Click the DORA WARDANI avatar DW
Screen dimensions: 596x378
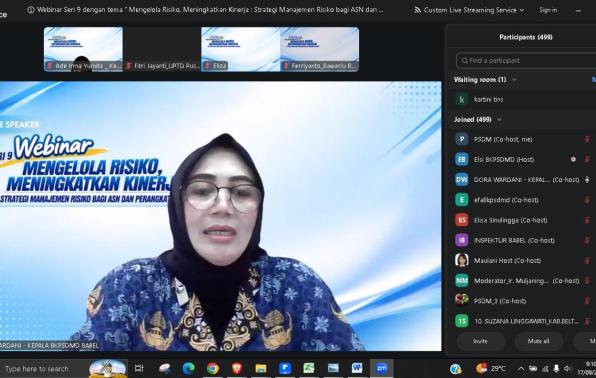462,179
